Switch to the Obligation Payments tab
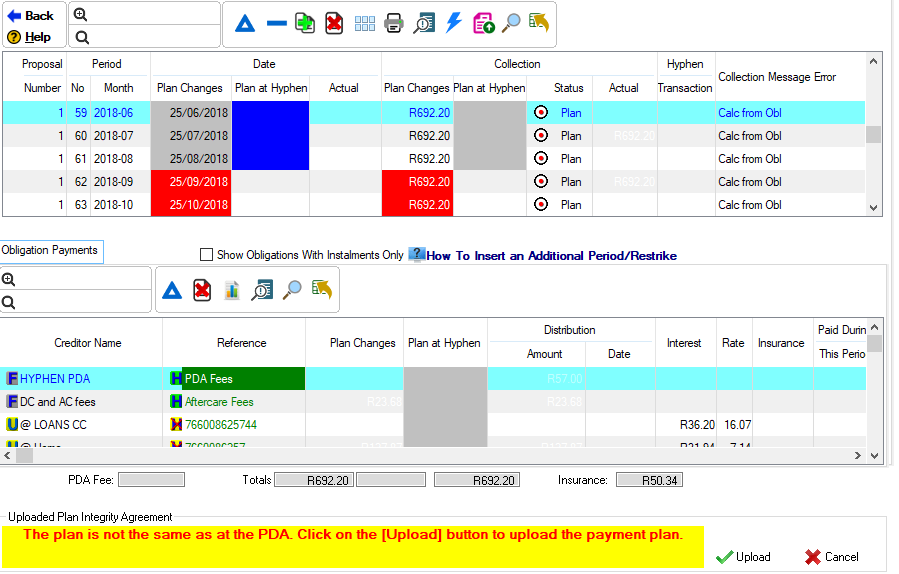The image size is (899, 574). pyautogui.click(x=50, y=250)
